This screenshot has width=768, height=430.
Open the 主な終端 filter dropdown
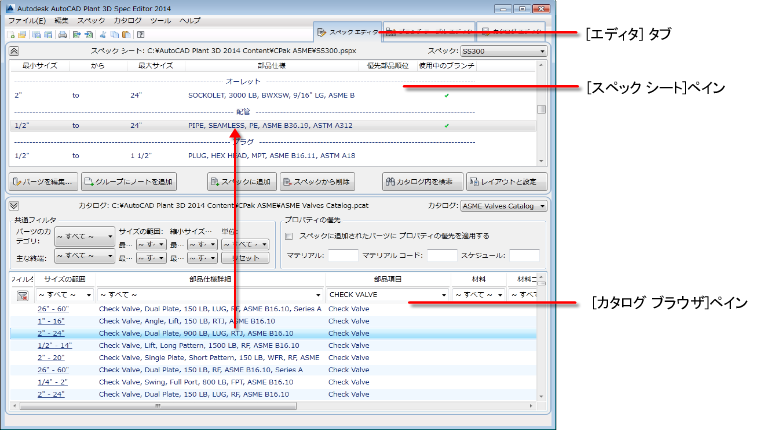pyautogui.click(x=84, y=256)
